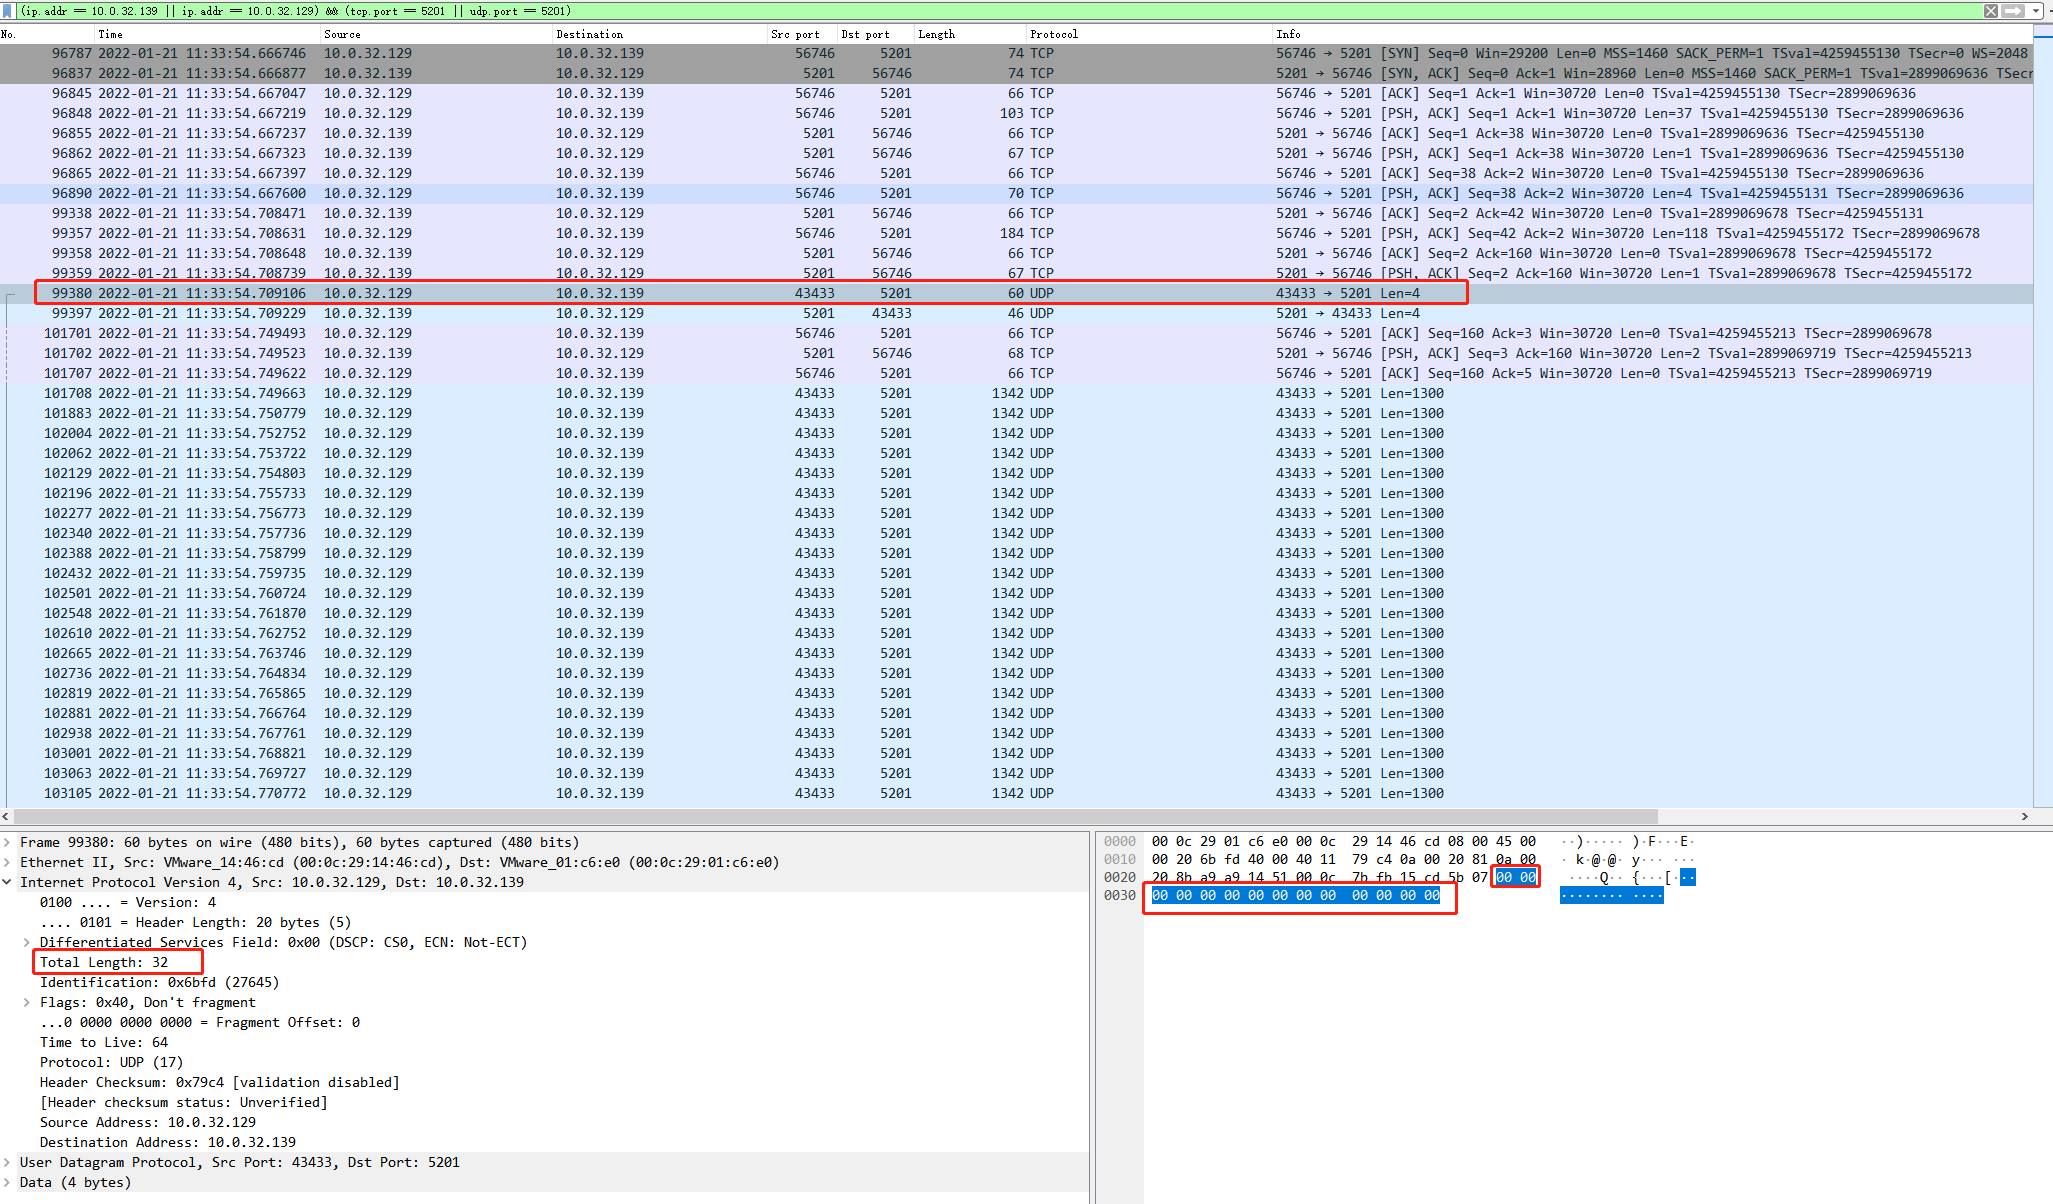This screenshot has height=1204, width=2053.
Task: Collapse the Internet Protocol Version 4 node
Action: point(7,883)
